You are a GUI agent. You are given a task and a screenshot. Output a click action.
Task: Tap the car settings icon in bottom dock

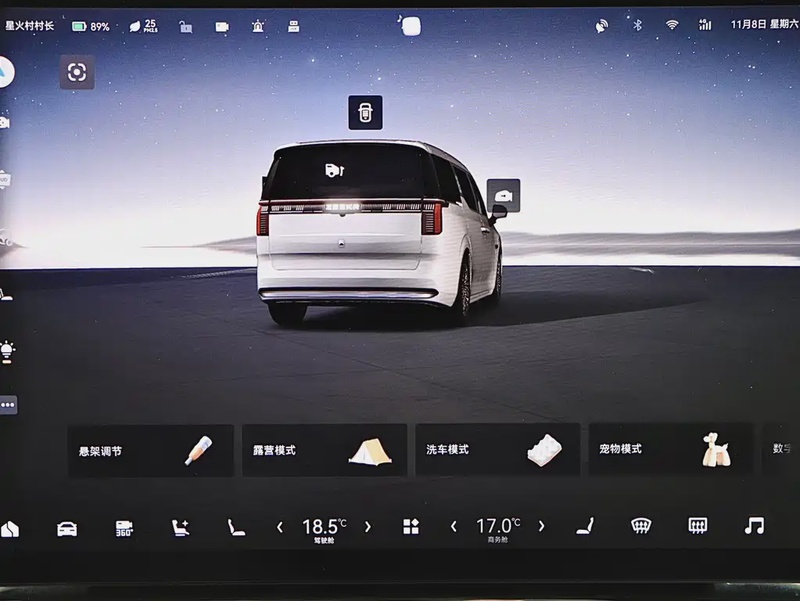67,527
